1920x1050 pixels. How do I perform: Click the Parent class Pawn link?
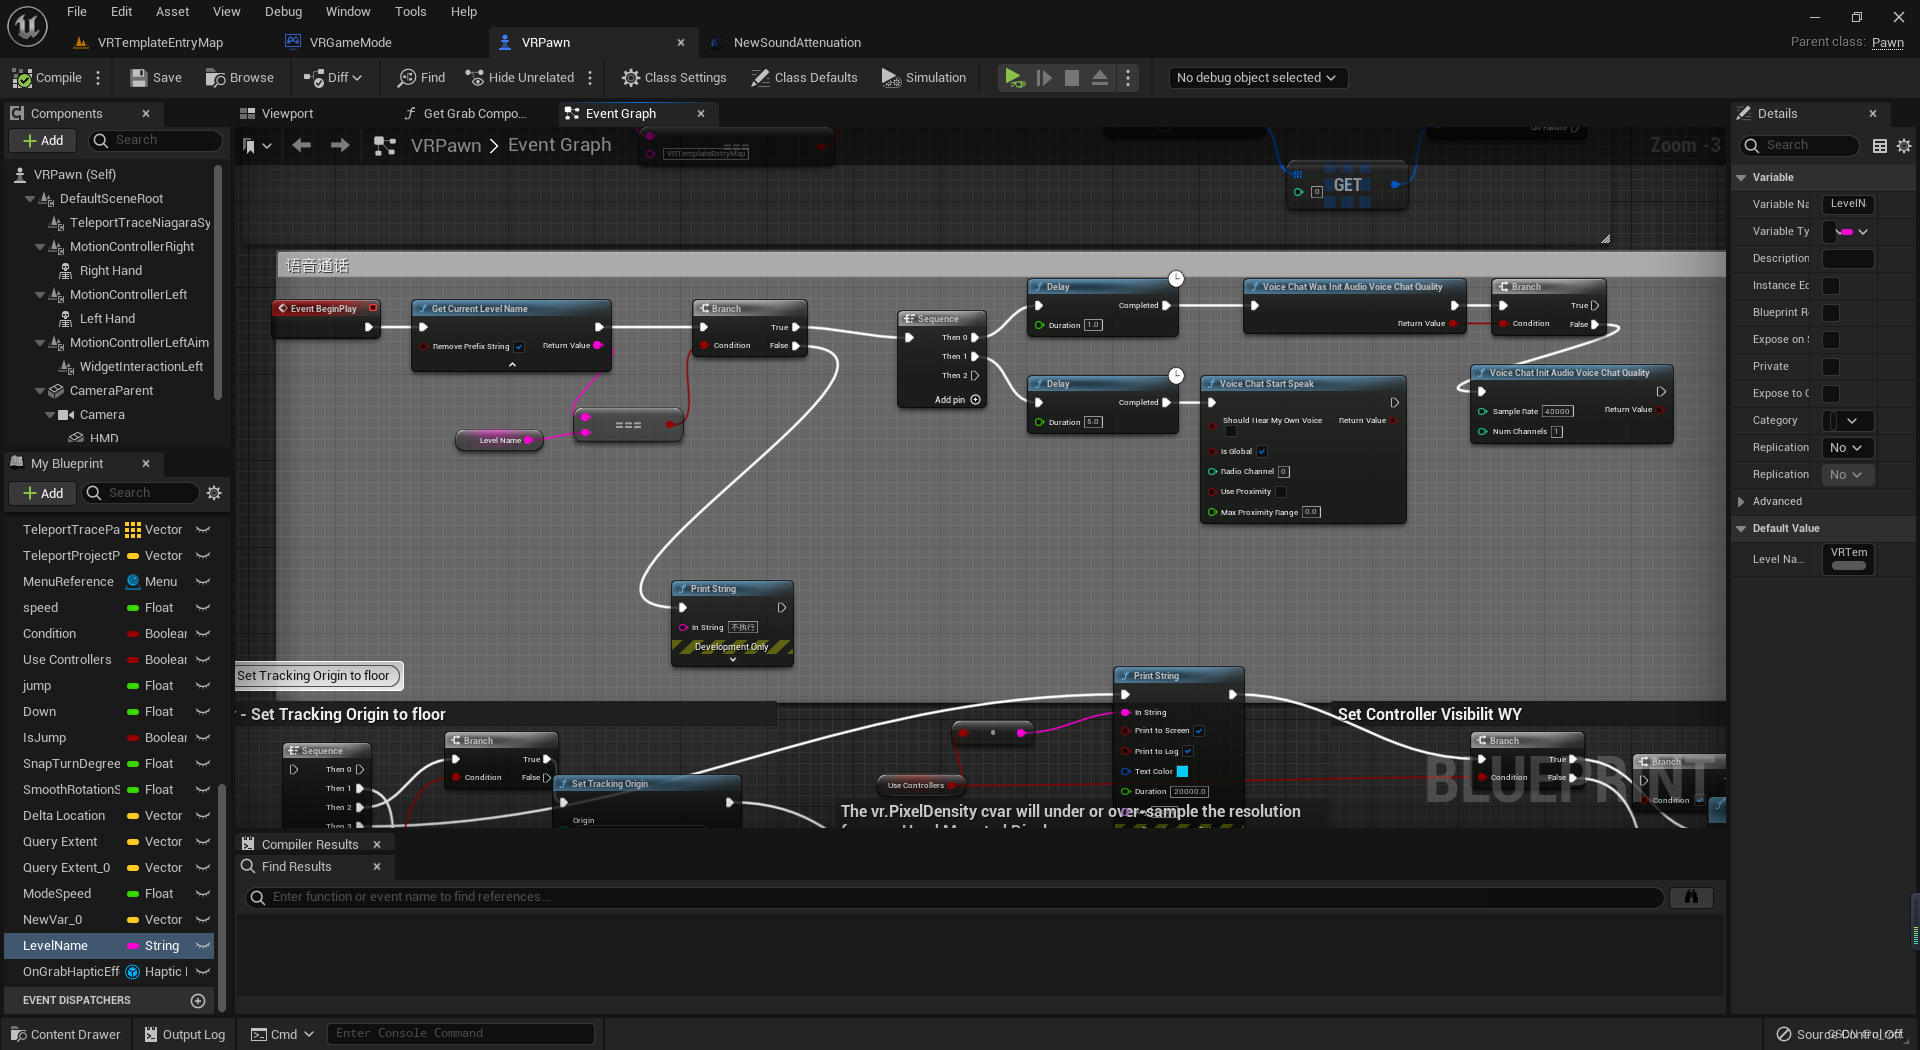1888,42
